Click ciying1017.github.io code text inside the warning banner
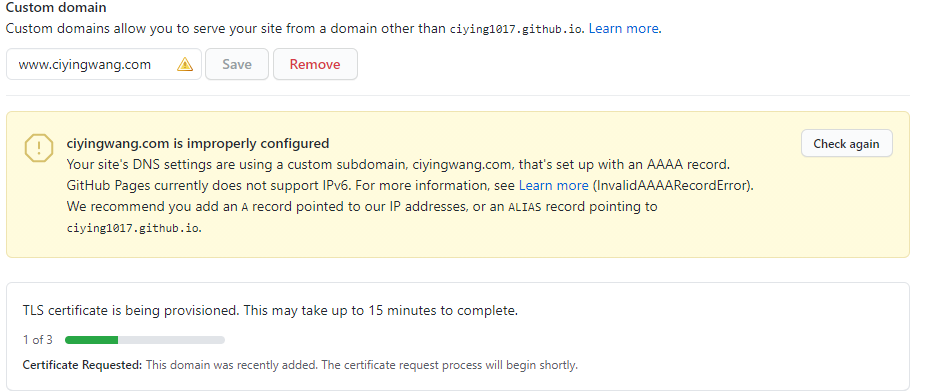This screenshot has height=392, width=939. pos(132,228)
